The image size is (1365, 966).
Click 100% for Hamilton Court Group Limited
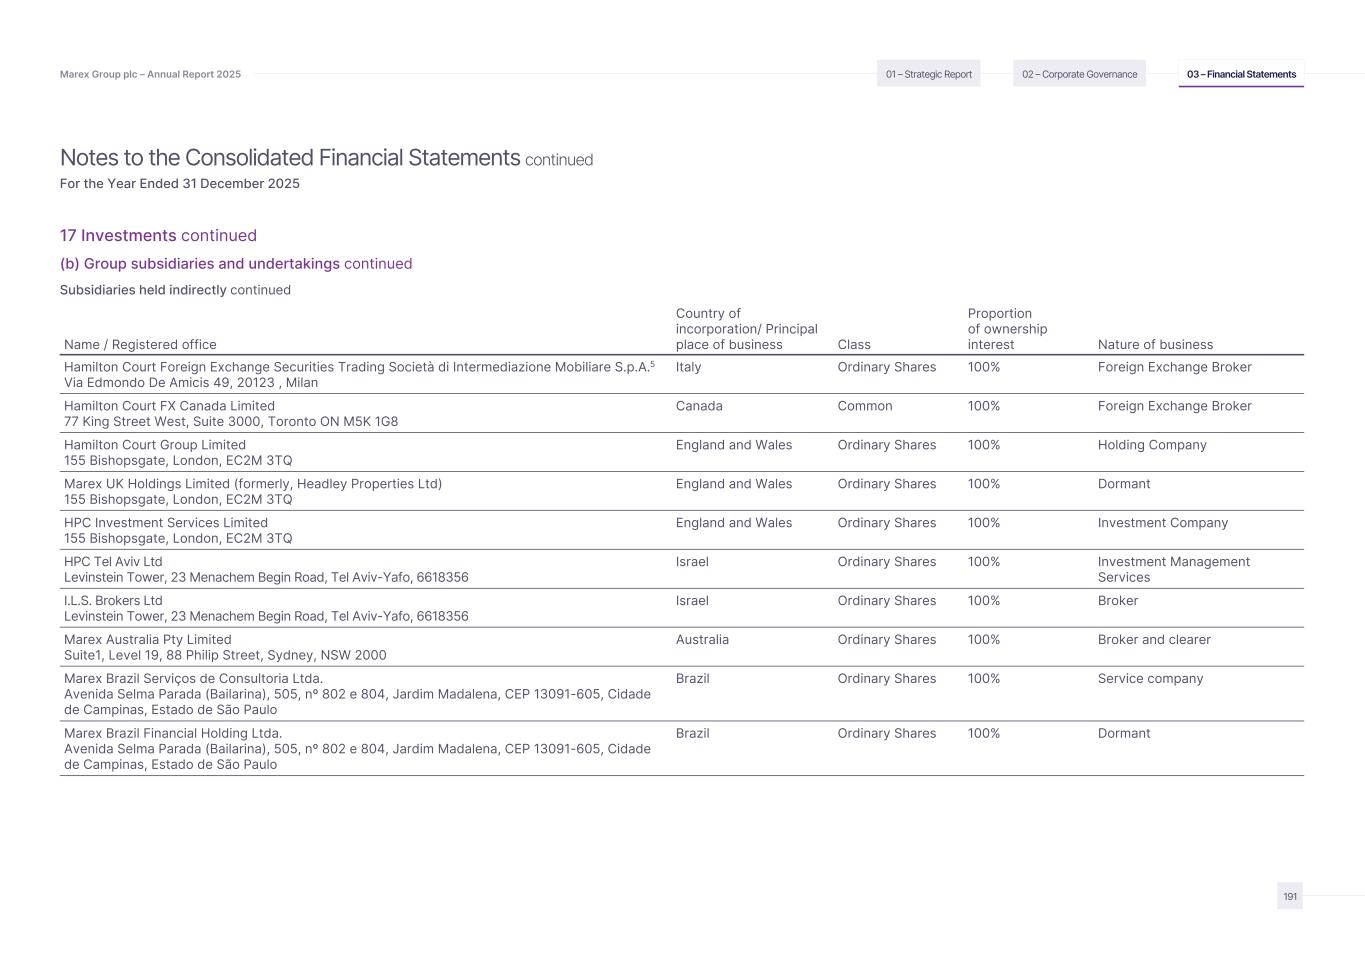tap(984, 445)
